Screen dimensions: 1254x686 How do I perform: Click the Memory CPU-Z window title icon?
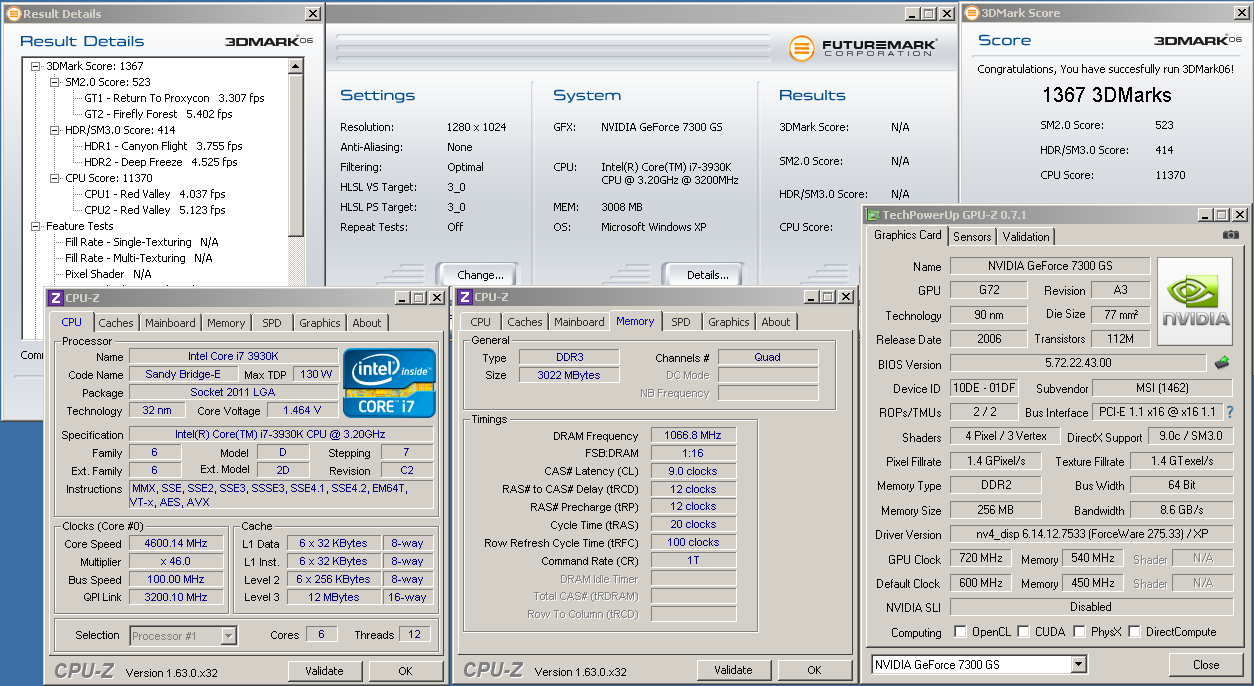tap(464, 297)
